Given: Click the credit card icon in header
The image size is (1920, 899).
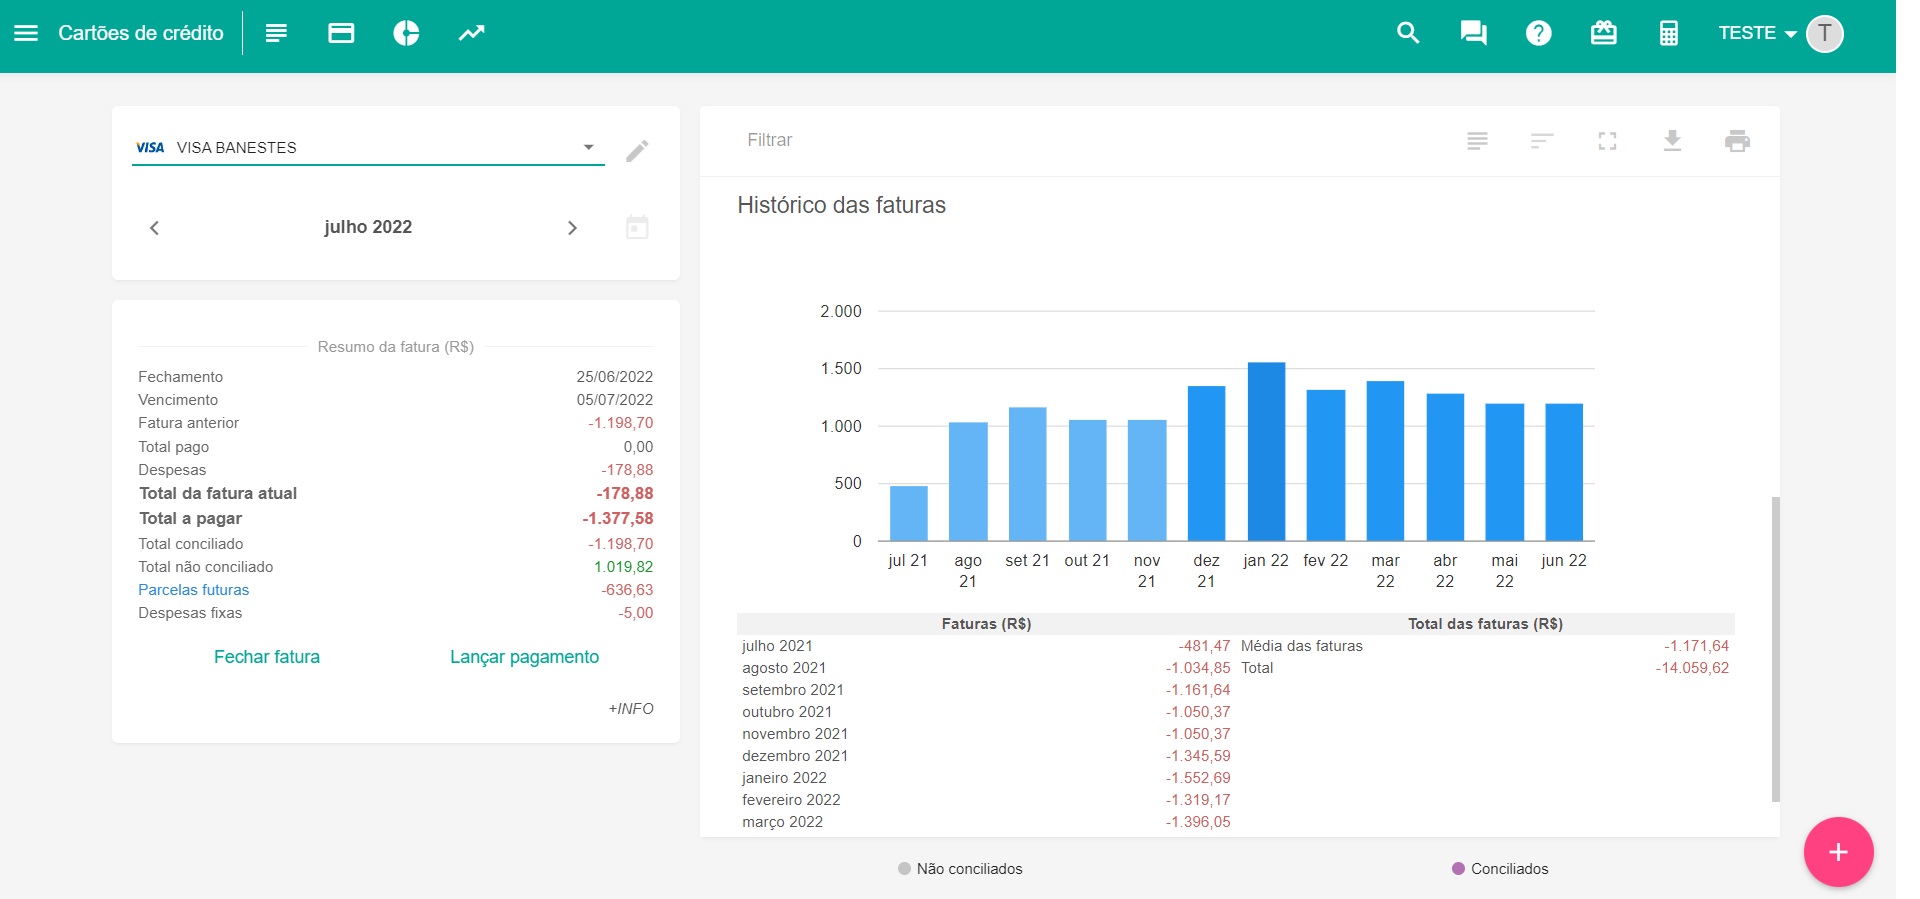Looking at the screenshot, I should [341, 33].
